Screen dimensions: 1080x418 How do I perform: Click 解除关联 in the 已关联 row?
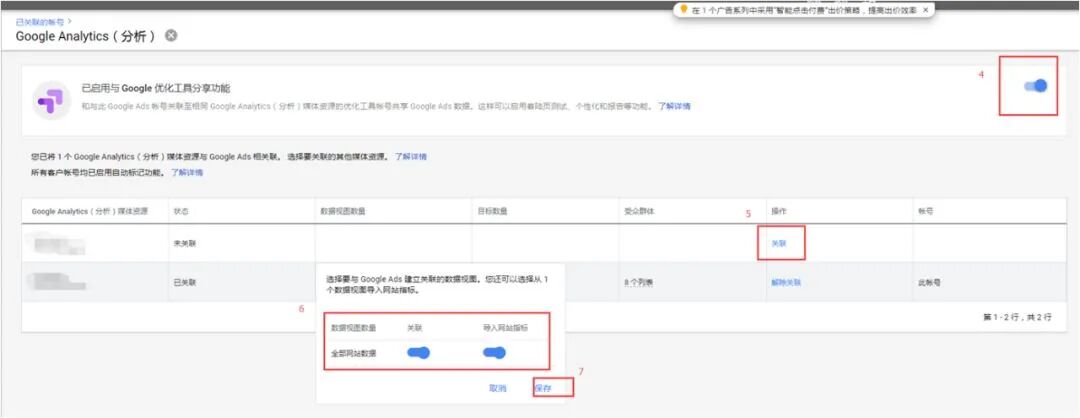[785, 282]
